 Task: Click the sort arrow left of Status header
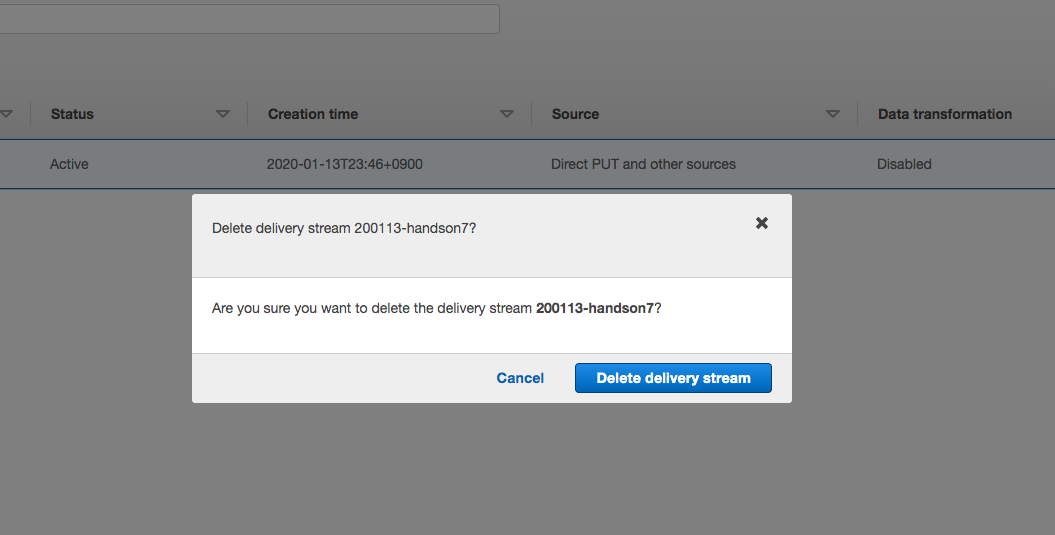(6, 114)
